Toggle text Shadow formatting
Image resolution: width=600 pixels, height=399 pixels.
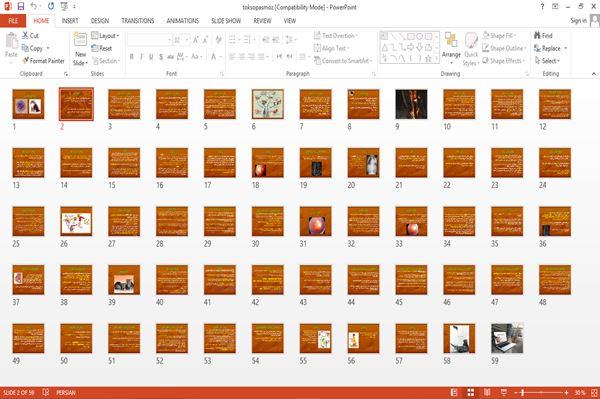(161, 57)
